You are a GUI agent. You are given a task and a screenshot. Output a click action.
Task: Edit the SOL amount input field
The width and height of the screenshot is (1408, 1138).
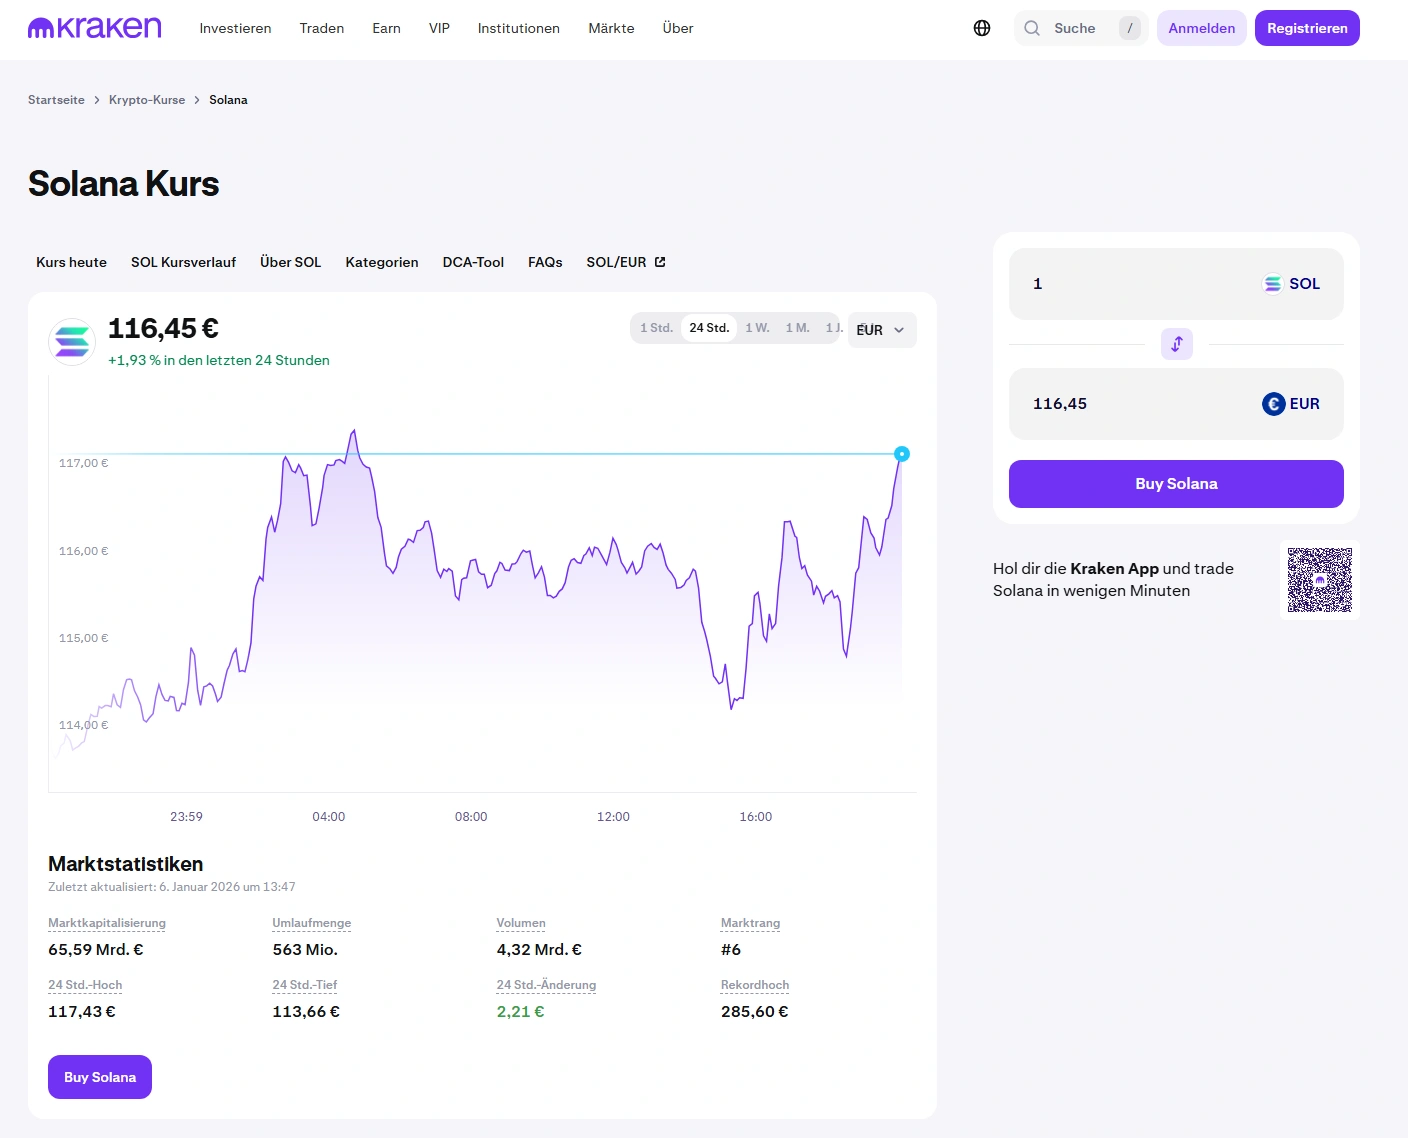coord(1176,284)
